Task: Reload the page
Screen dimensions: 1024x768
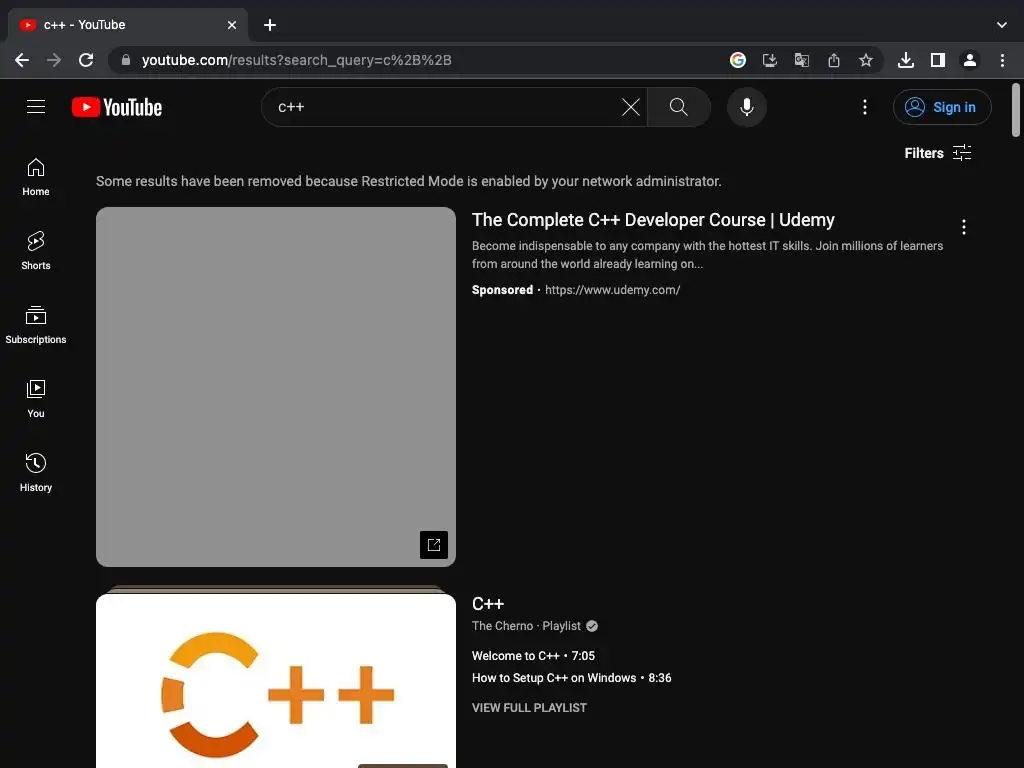Action: coord(86,60)
